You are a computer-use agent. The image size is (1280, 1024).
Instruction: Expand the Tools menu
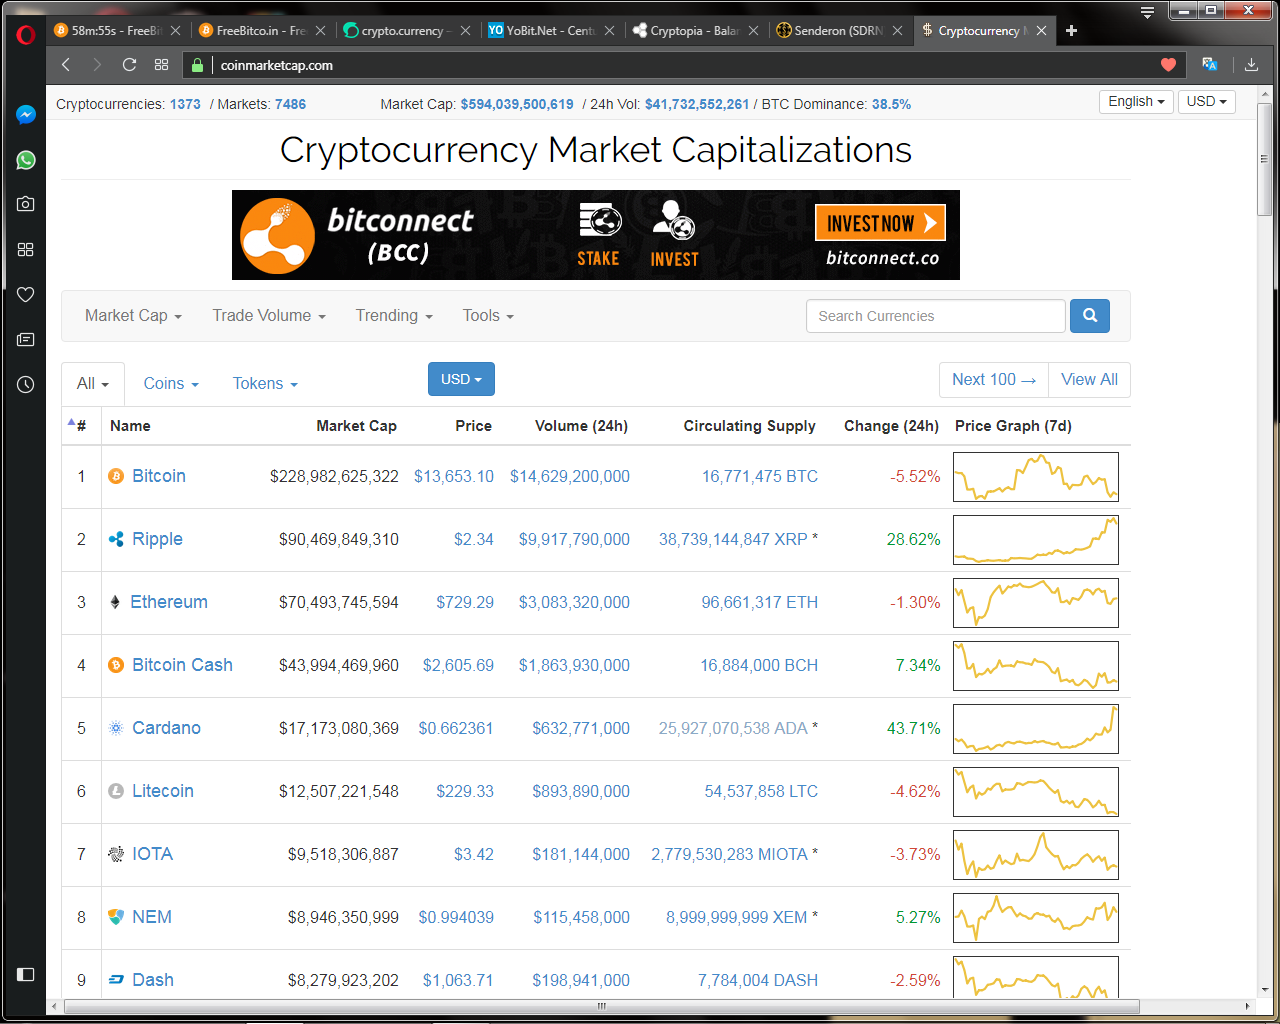(488, 316)
